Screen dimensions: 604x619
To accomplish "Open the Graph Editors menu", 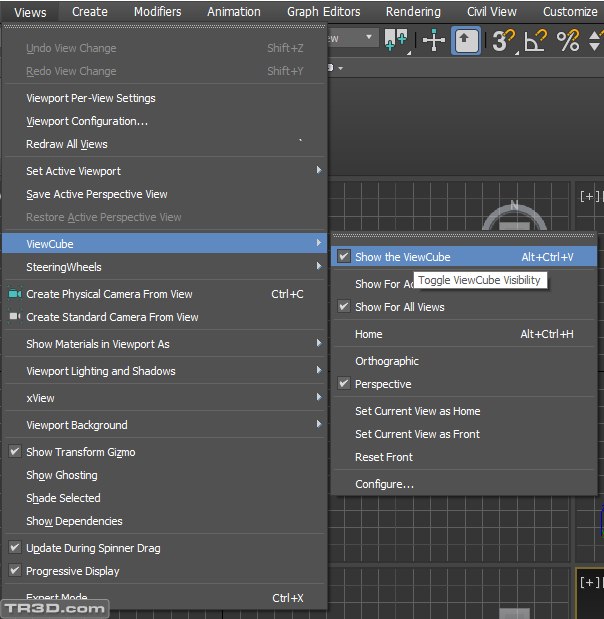I will (x=323, y=12).
